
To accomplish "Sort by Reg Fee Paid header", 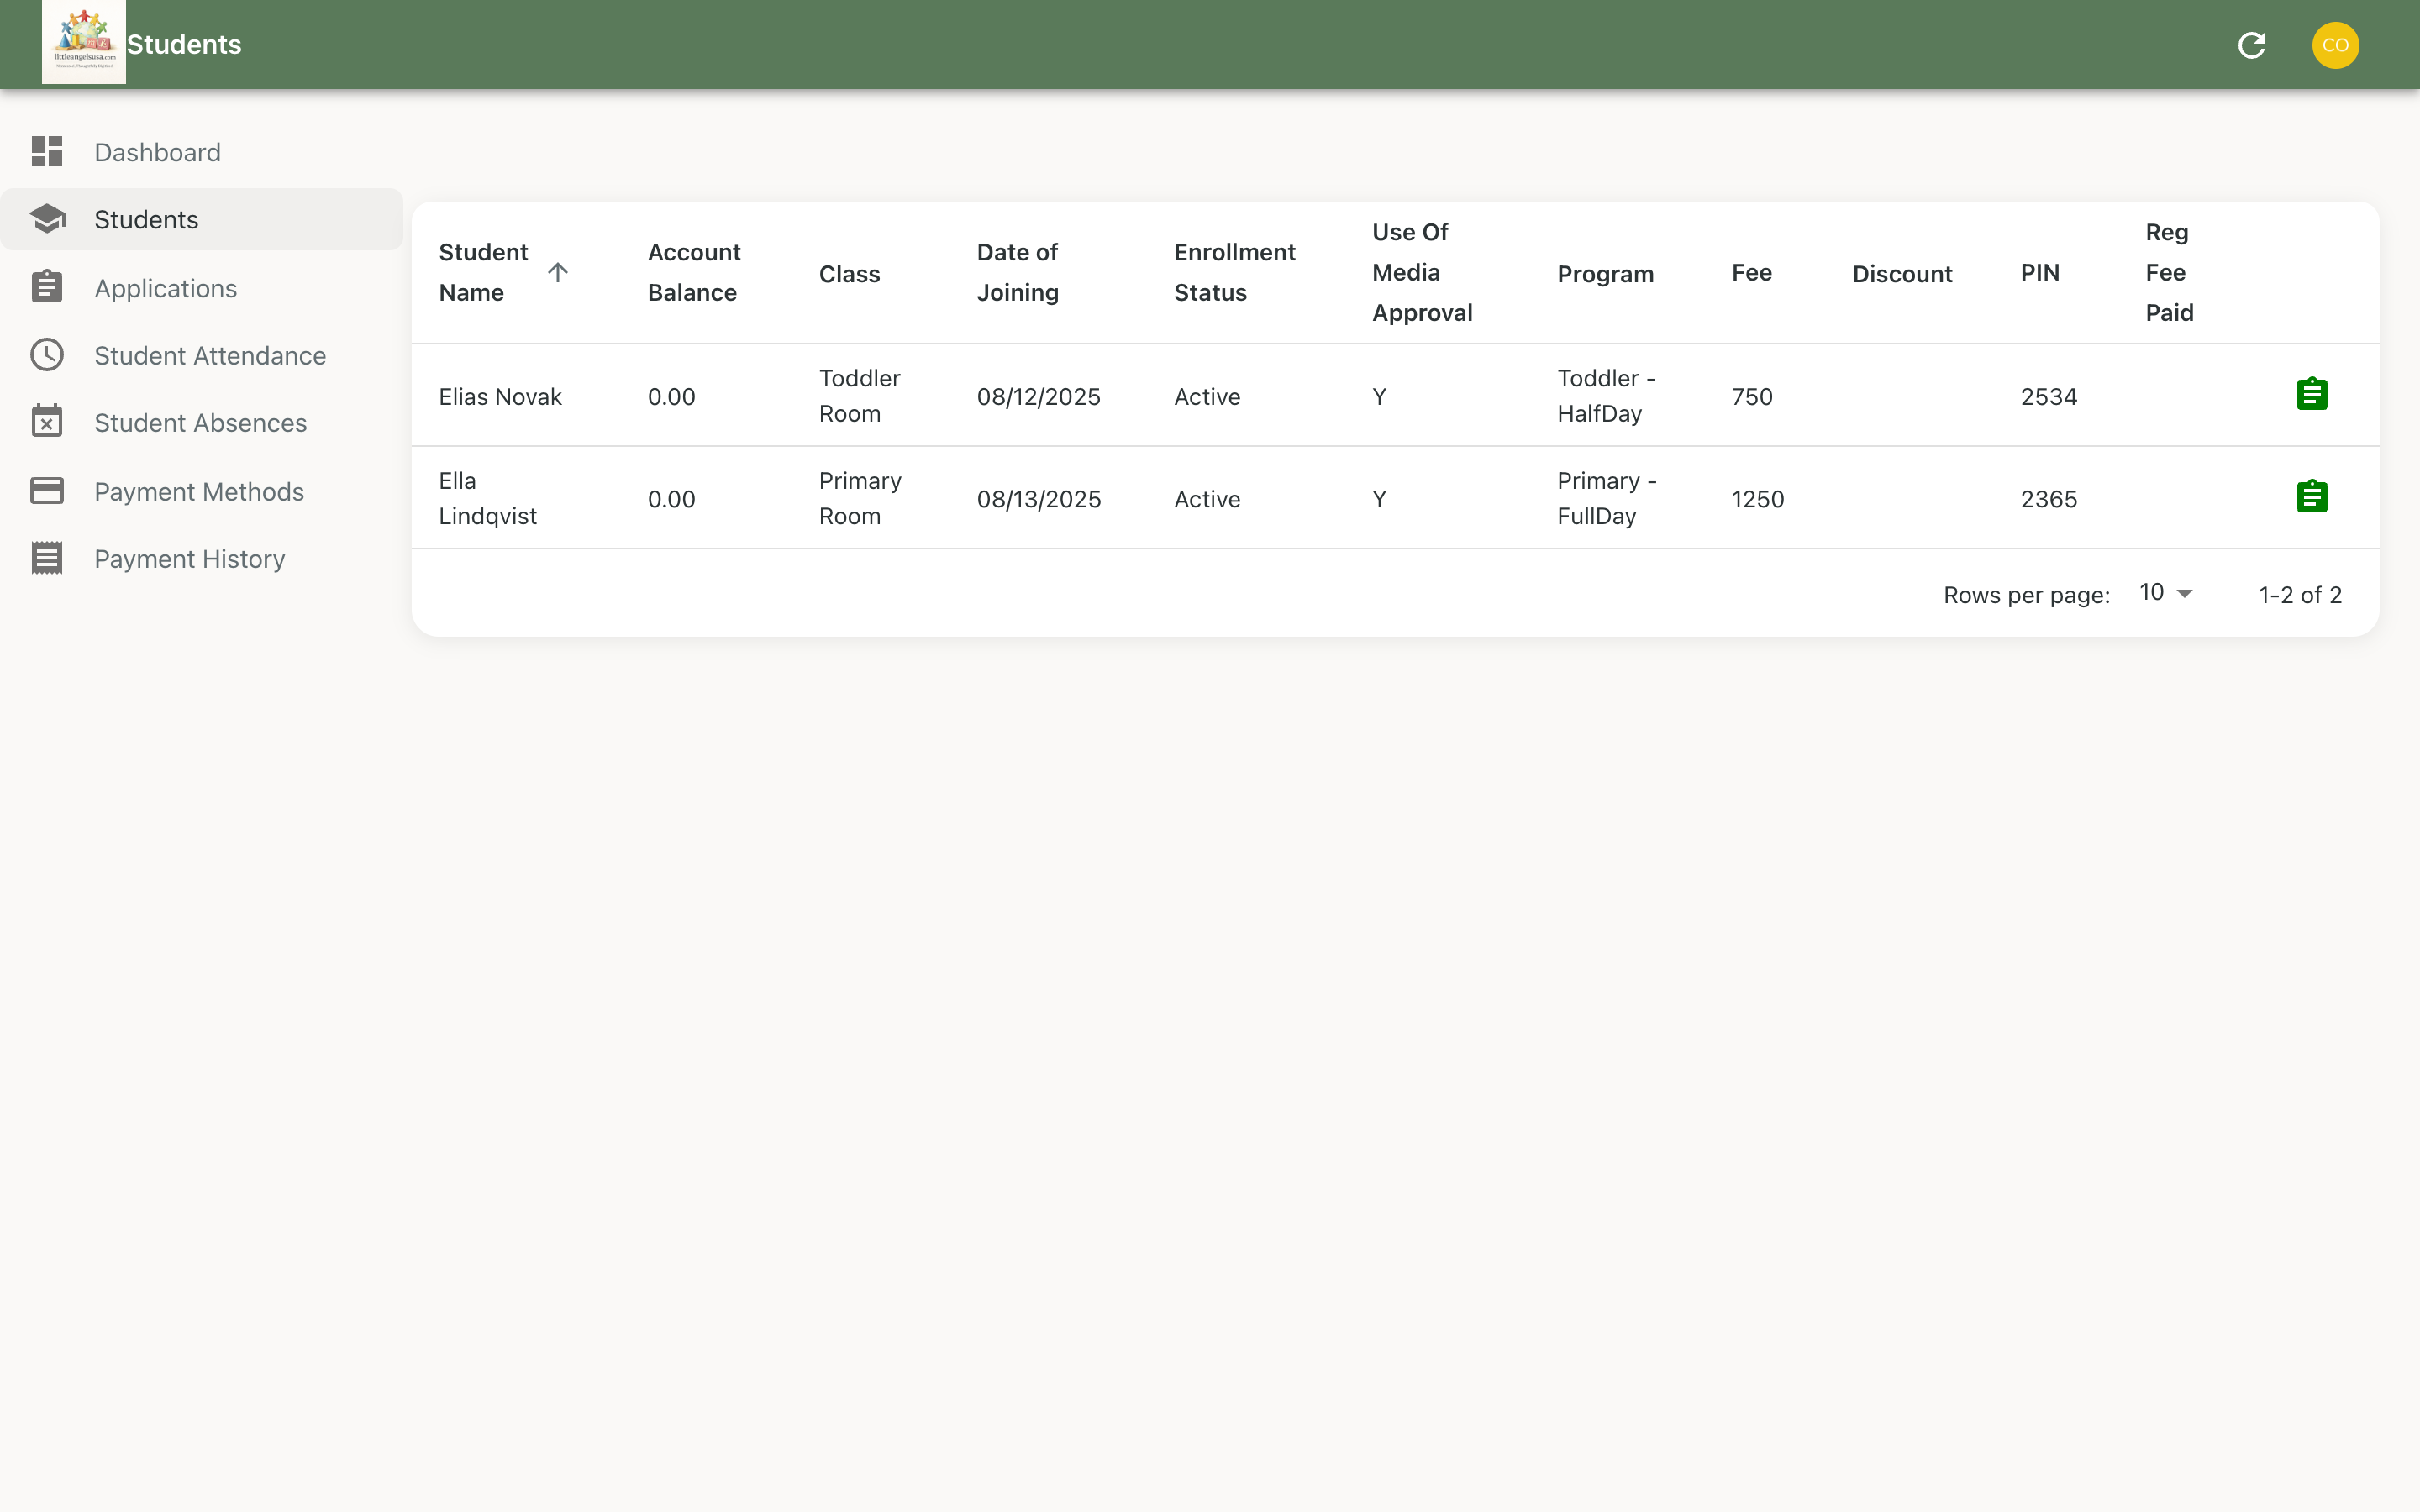I will pos(2169,272).
